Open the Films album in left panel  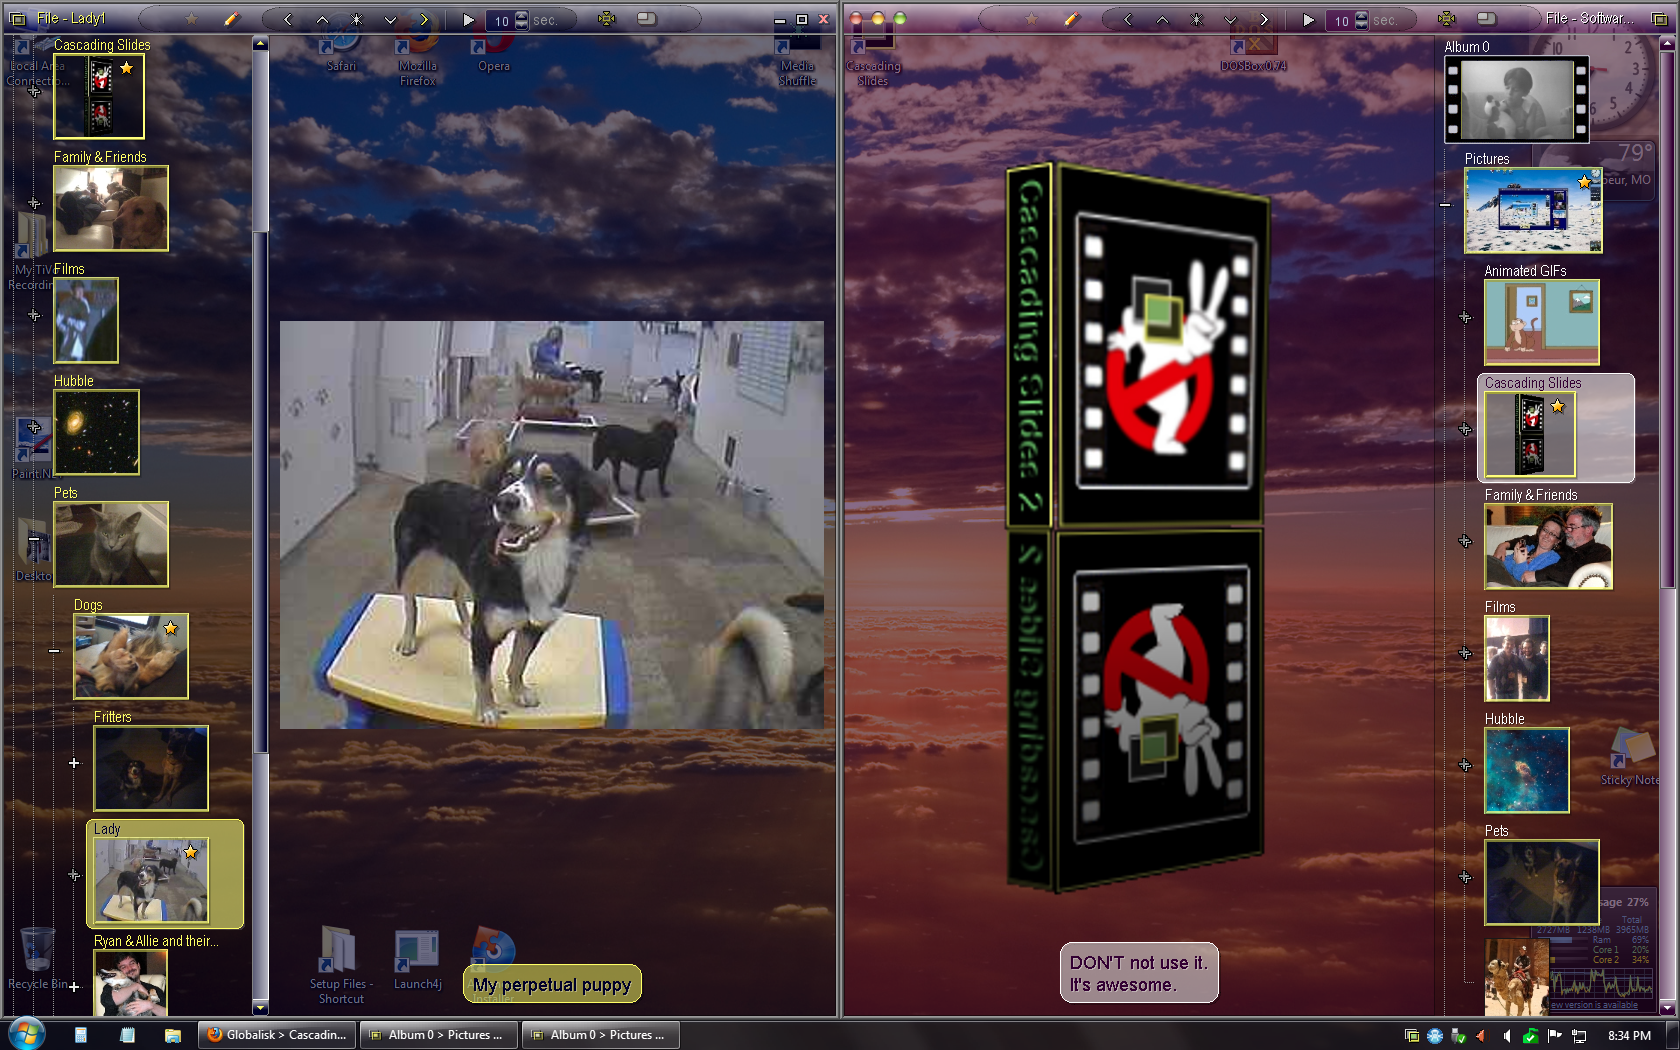(x=86, y=320)
